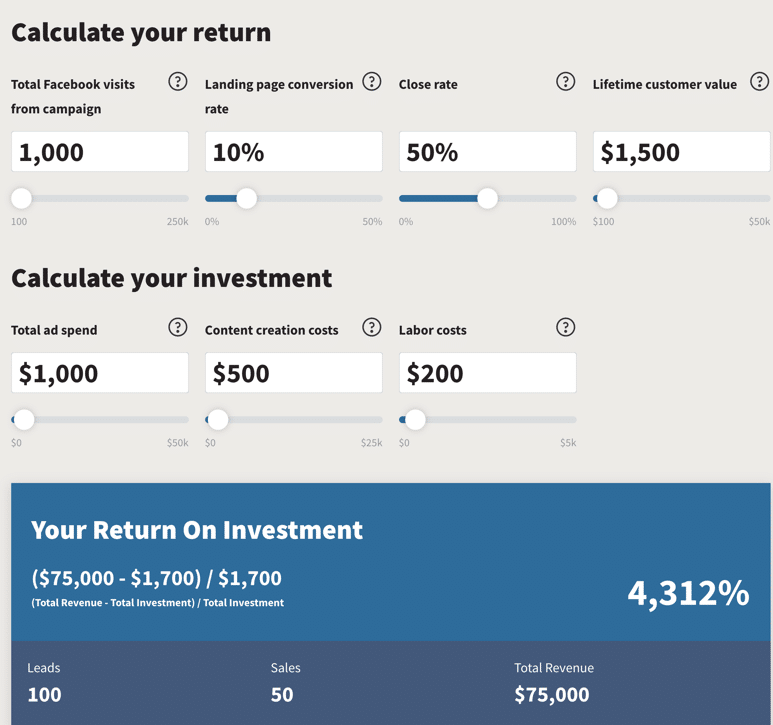
Task: Click the Lifetime customer value slider knob
Action: tap(607, 198)
